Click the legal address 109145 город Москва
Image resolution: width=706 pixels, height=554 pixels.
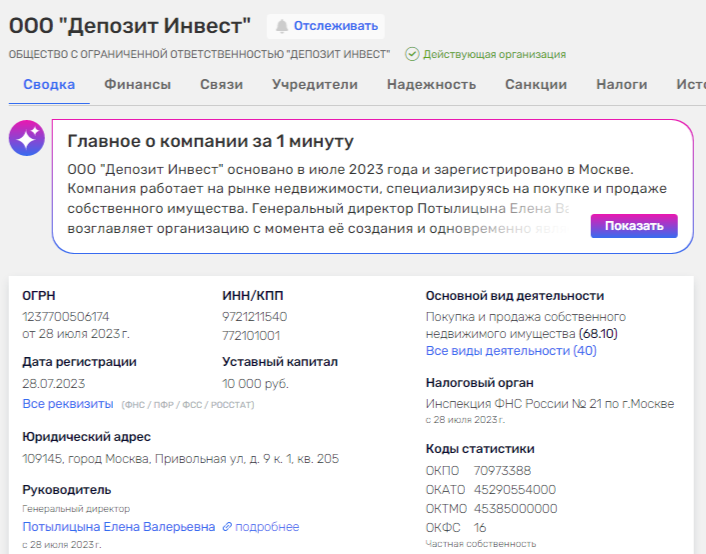(181, 459)
